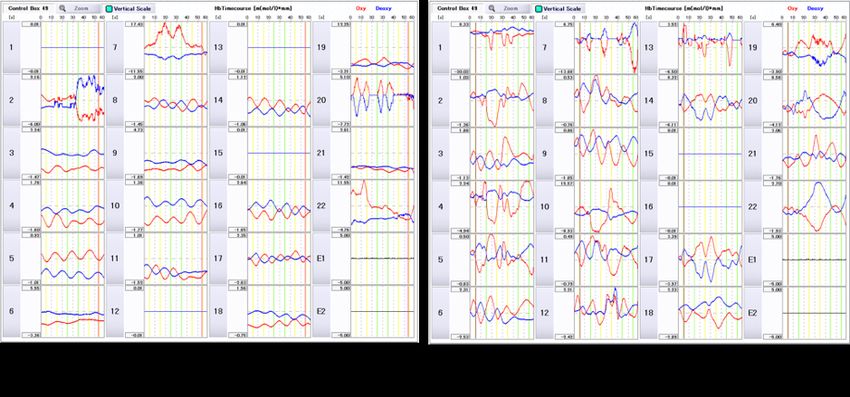Select channel 16 label in left window
This screenshot has width=850, height=397.
click(x=218, y=206)
